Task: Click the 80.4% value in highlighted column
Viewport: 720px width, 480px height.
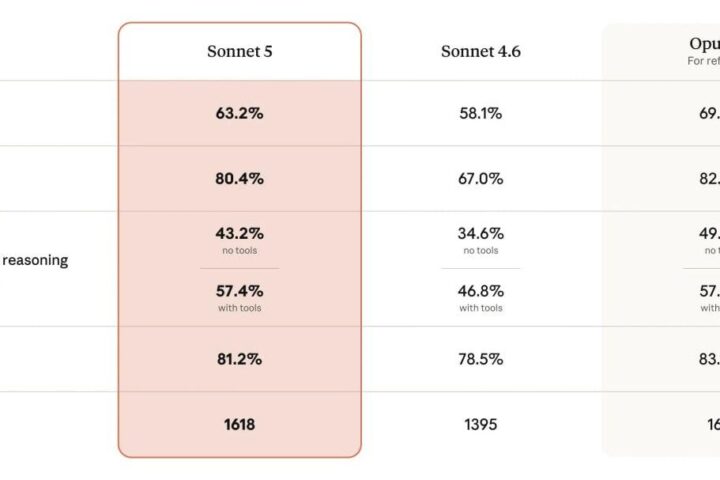Action: [x=240, y=178]
